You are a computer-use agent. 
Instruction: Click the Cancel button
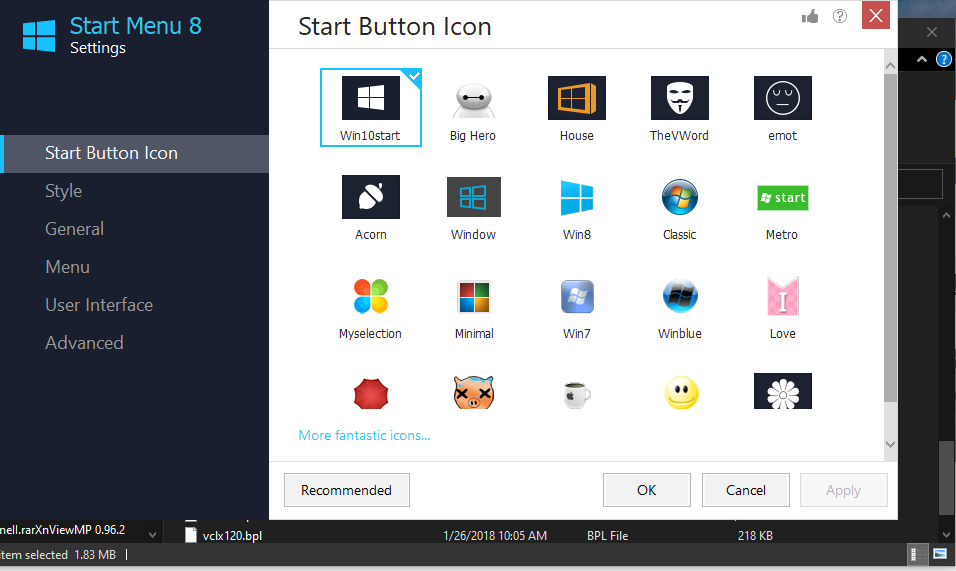coord(746,490)
